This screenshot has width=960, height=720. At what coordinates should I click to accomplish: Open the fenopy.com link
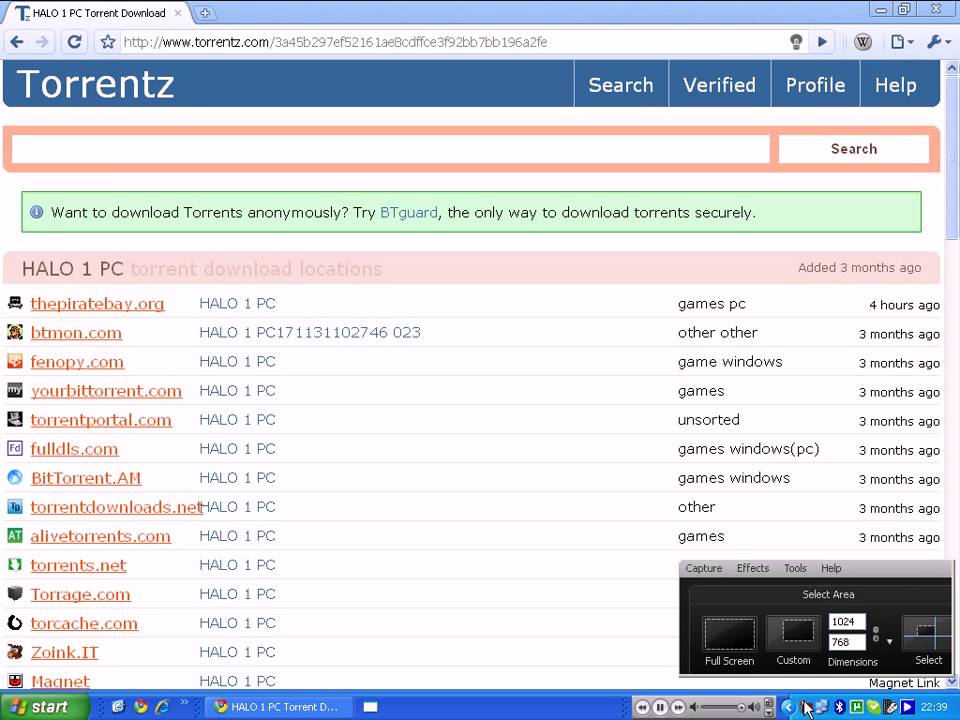pos(77,362)
